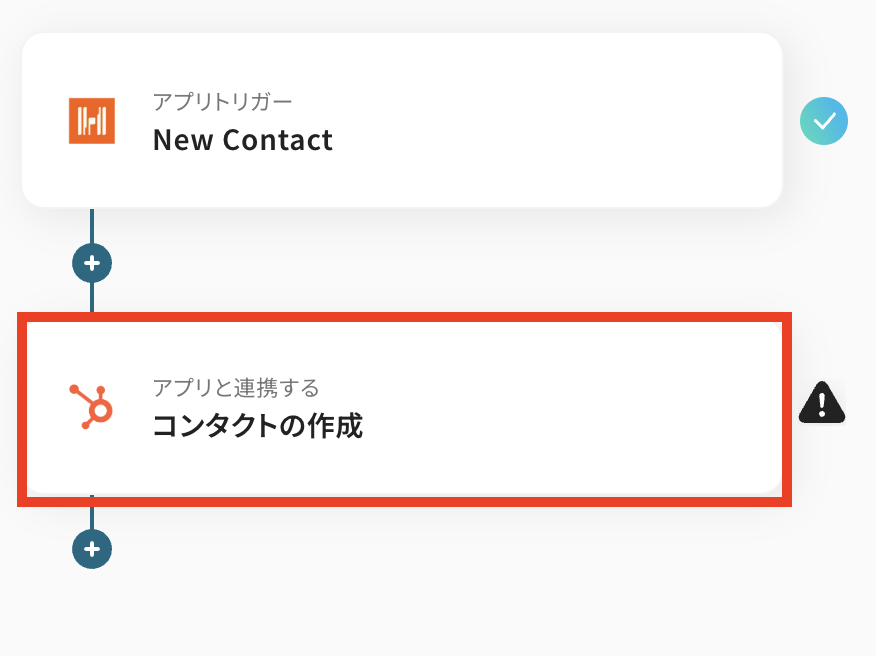Click the connector line under the New Contact card
Image resolution: width=876 pixels, height=656 pixels.
click(92, 226)
